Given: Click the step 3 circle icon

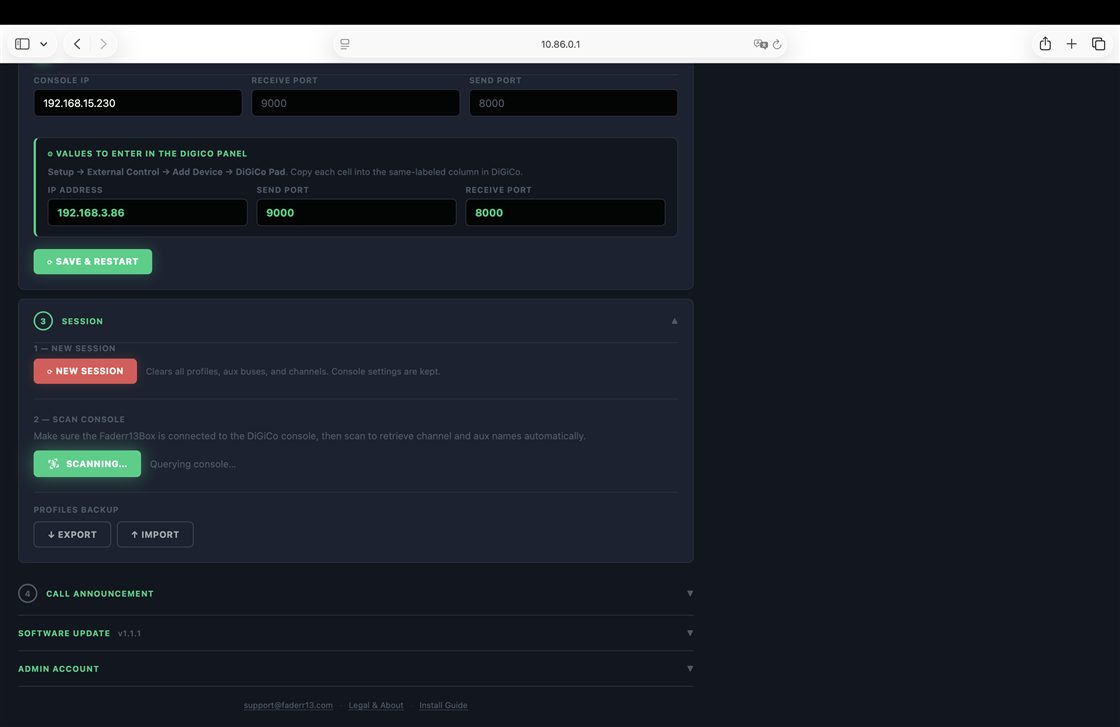Looking at the screenshot, I should 43,321.
